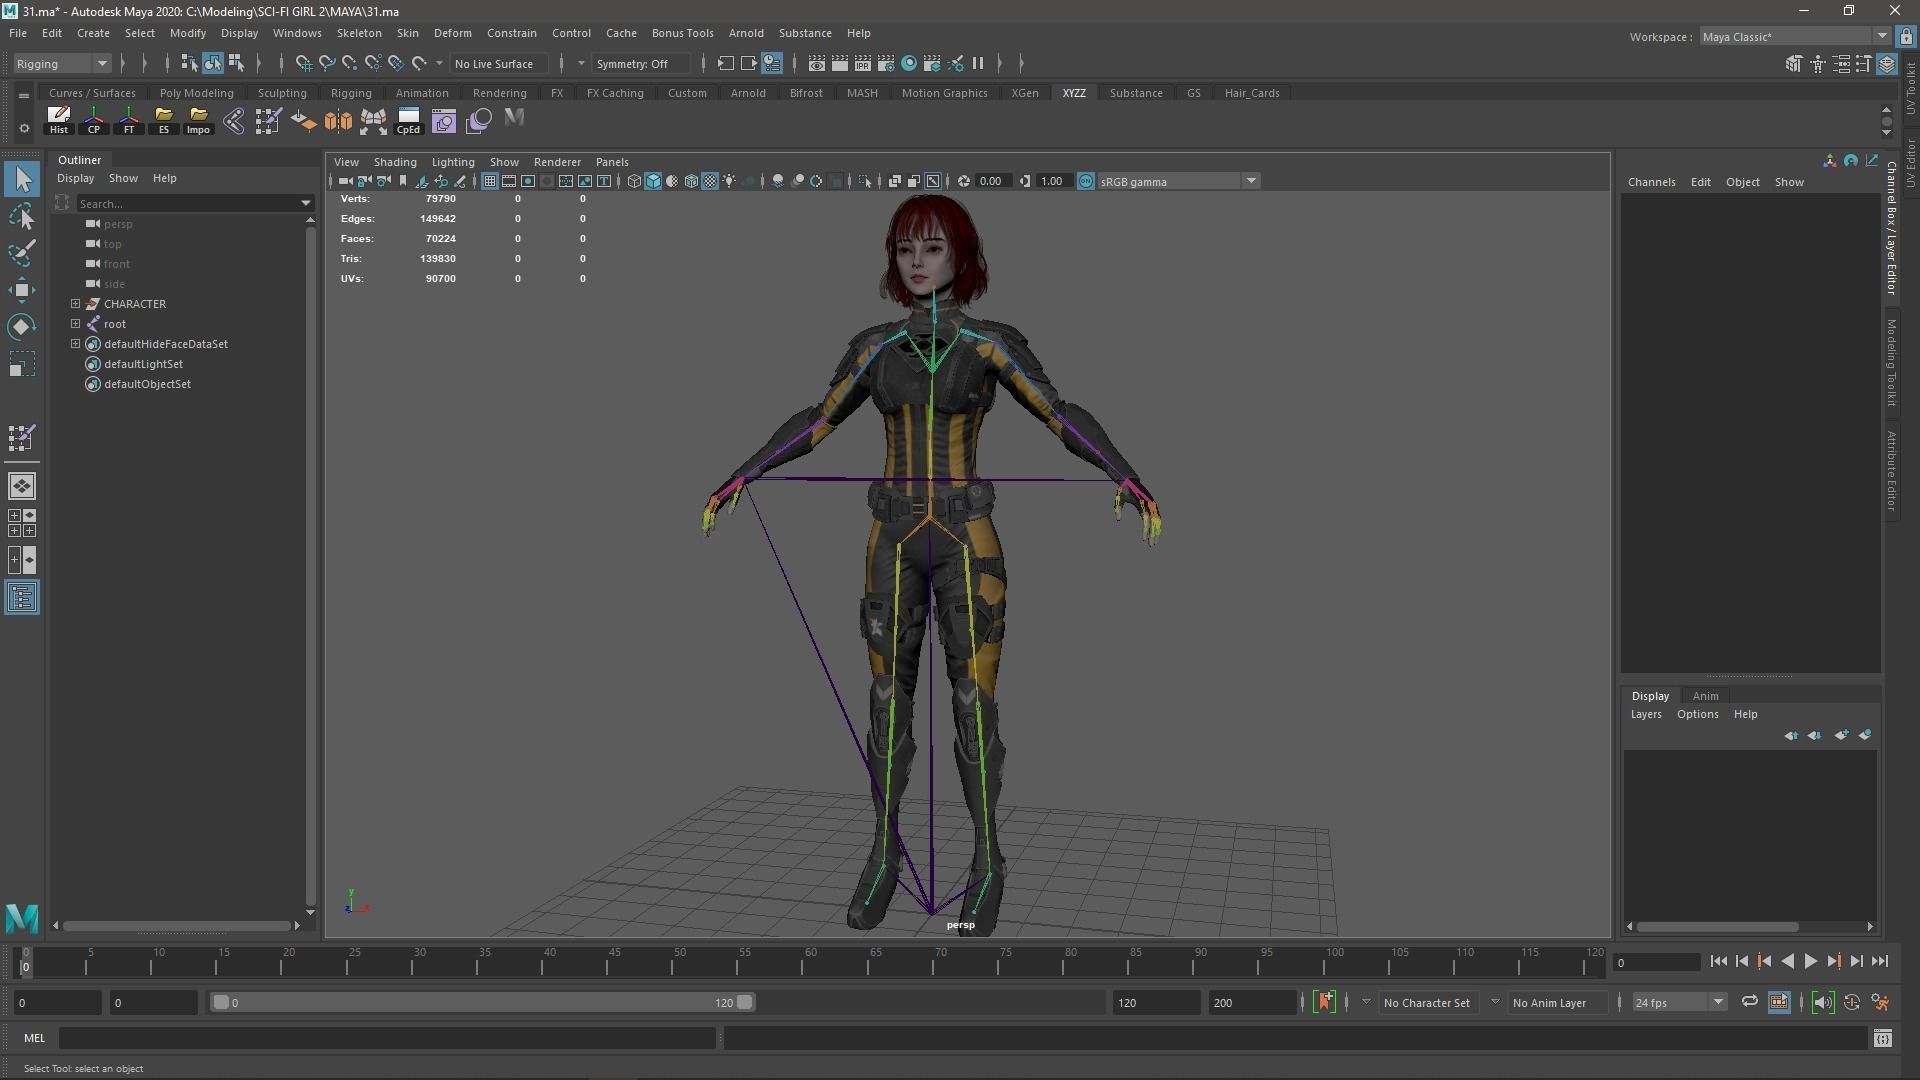The height and width of the screenshot is (1080, 1920).
Task: Toggle the sound mute speaker button
Action: click(1823, 1002)
